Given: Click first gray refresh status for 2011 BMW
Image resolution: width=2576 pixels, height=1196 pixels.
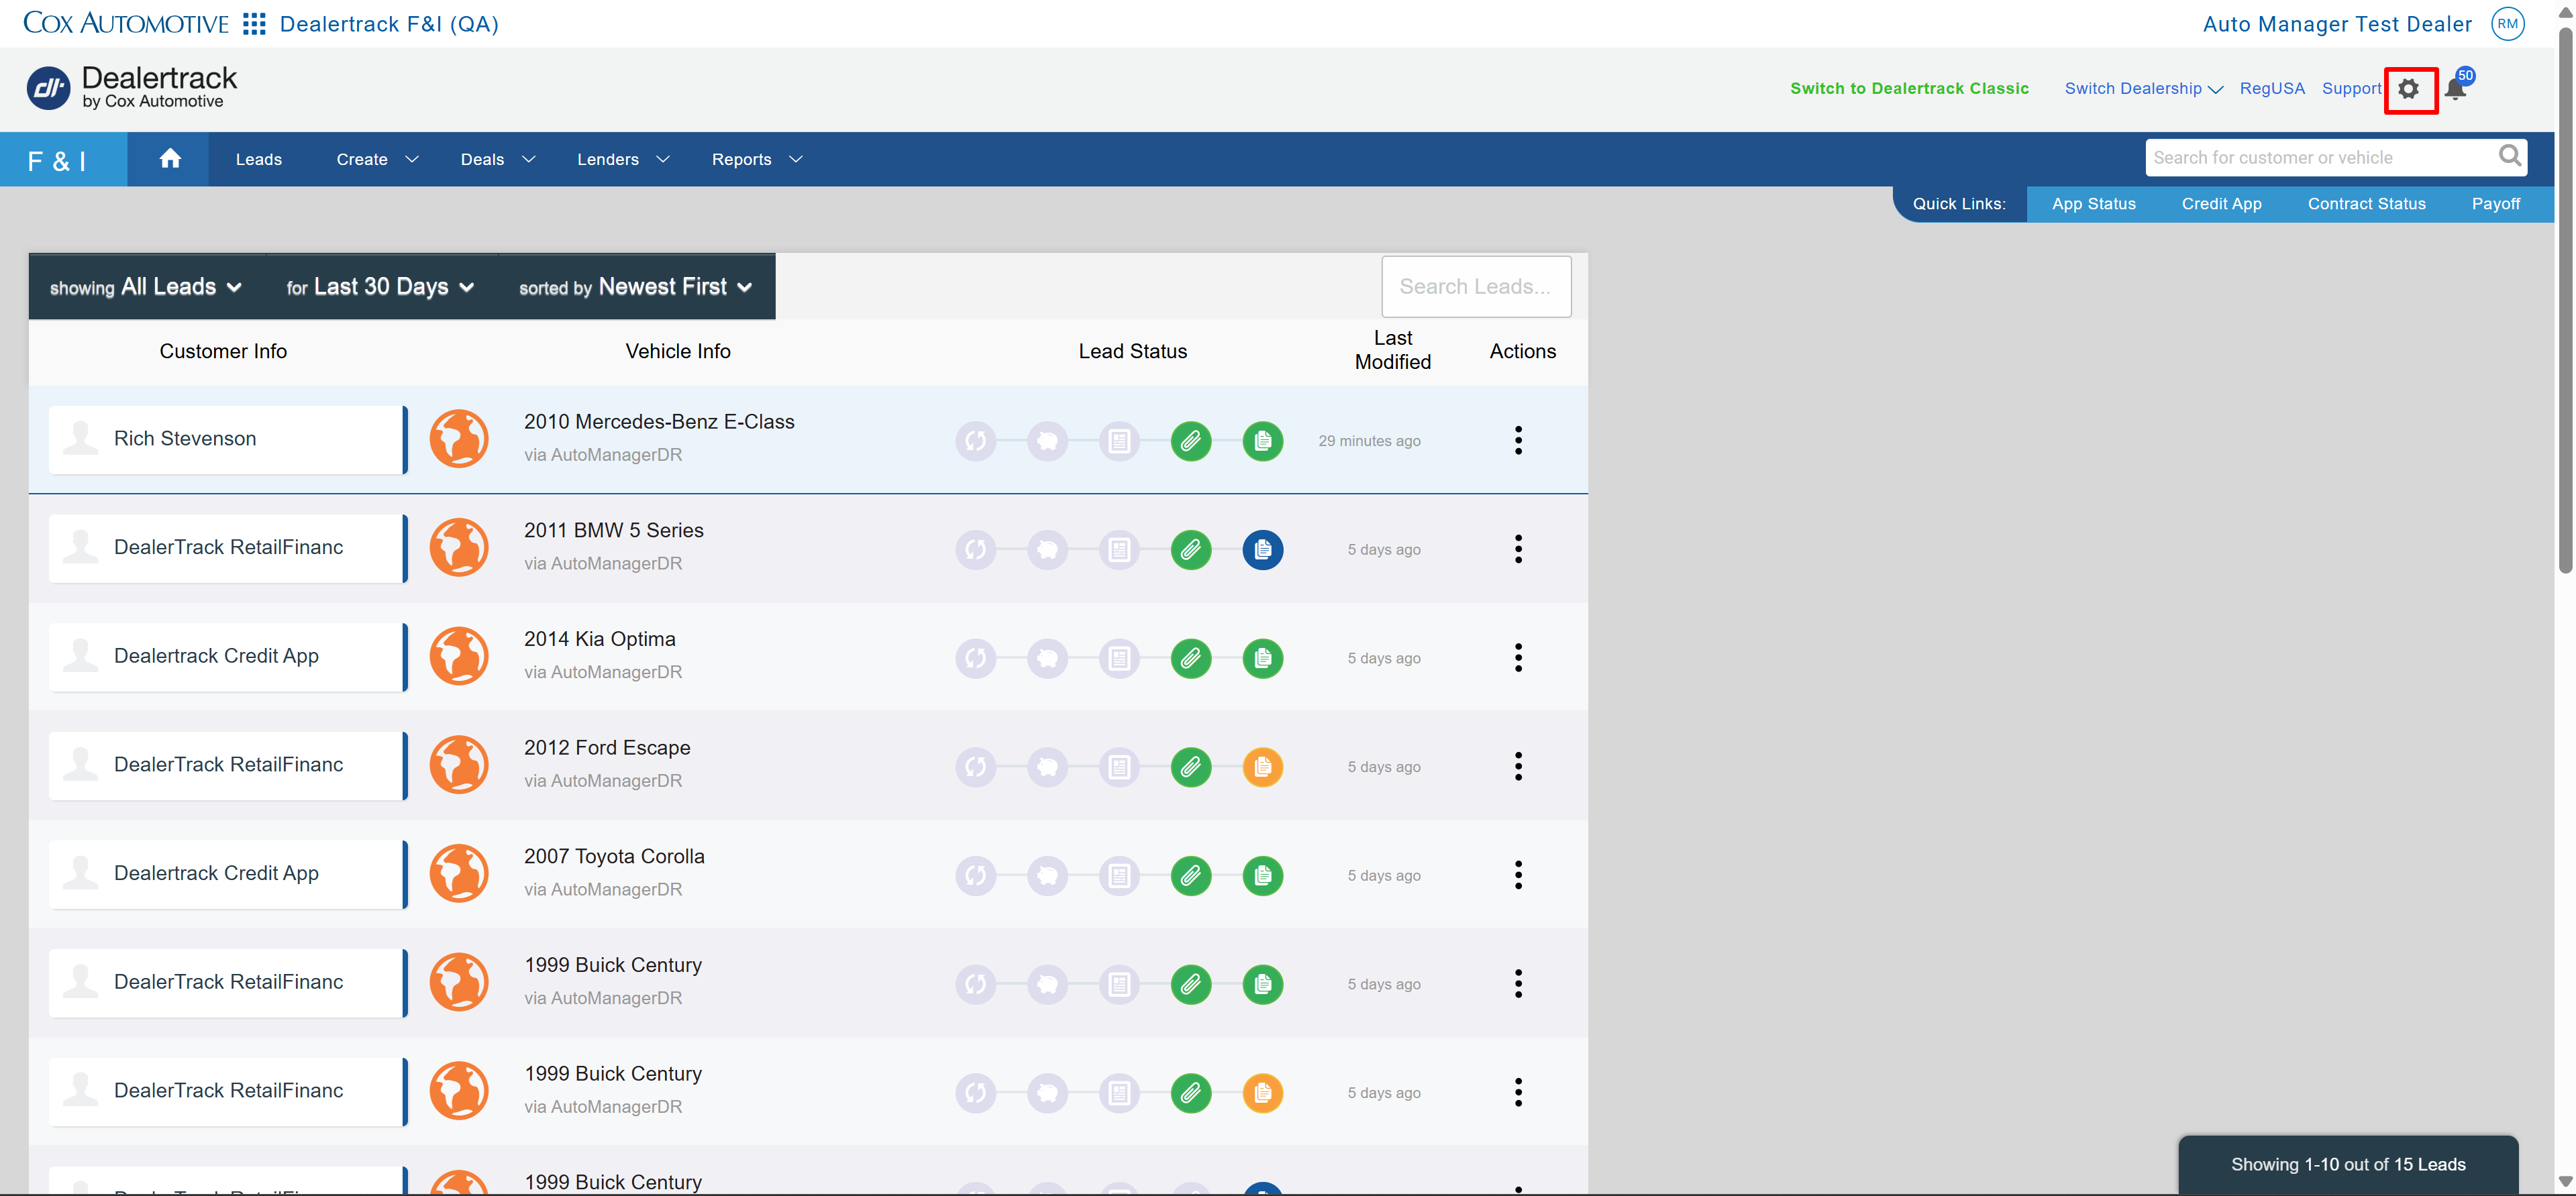Looking at the screenshot, I should coord(975,550).
